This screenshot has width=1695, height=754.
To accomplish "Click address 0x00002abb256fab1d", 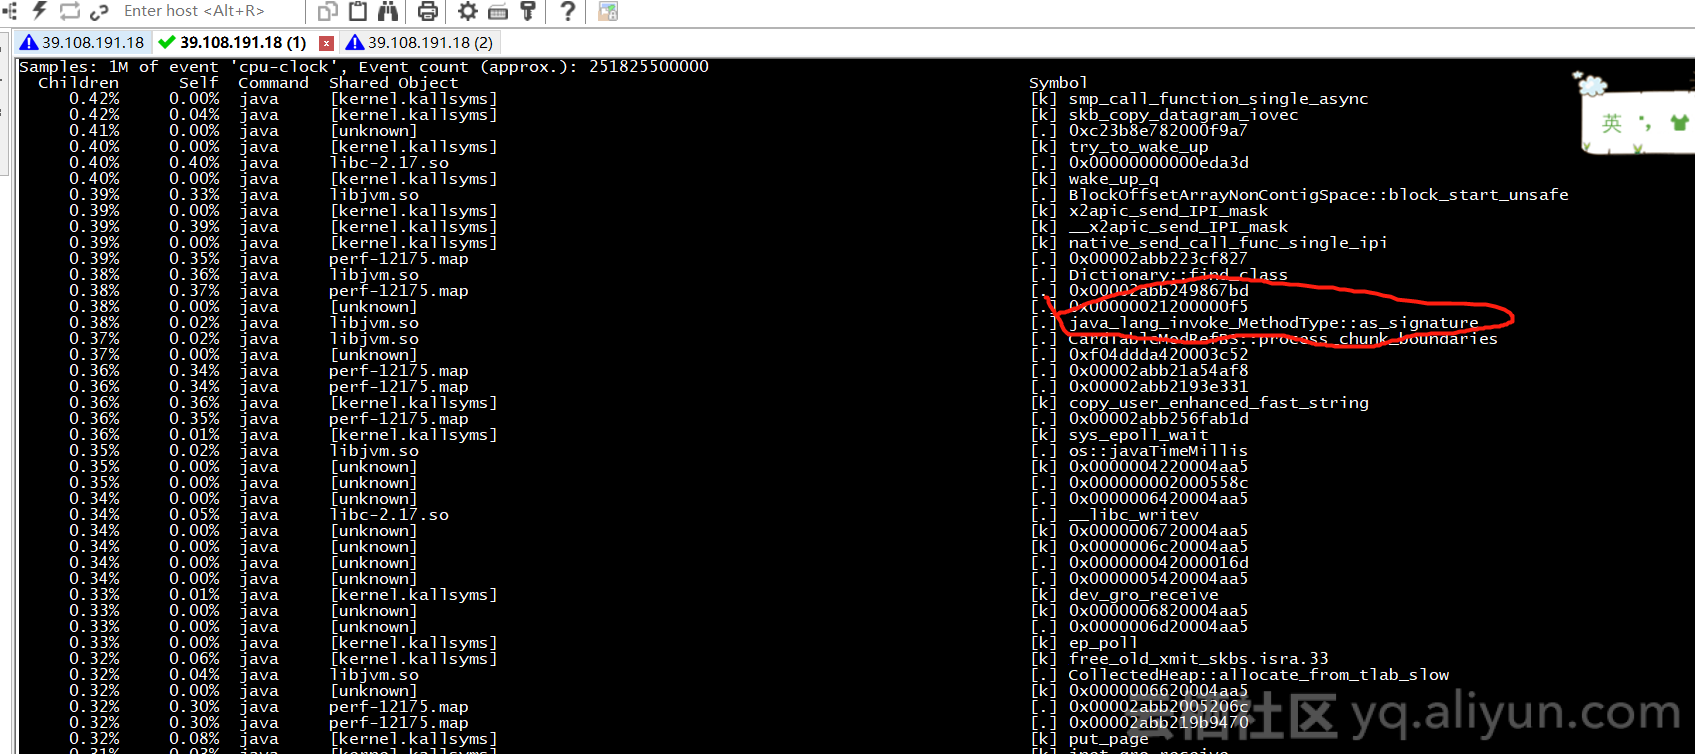I will [1158, 419].
